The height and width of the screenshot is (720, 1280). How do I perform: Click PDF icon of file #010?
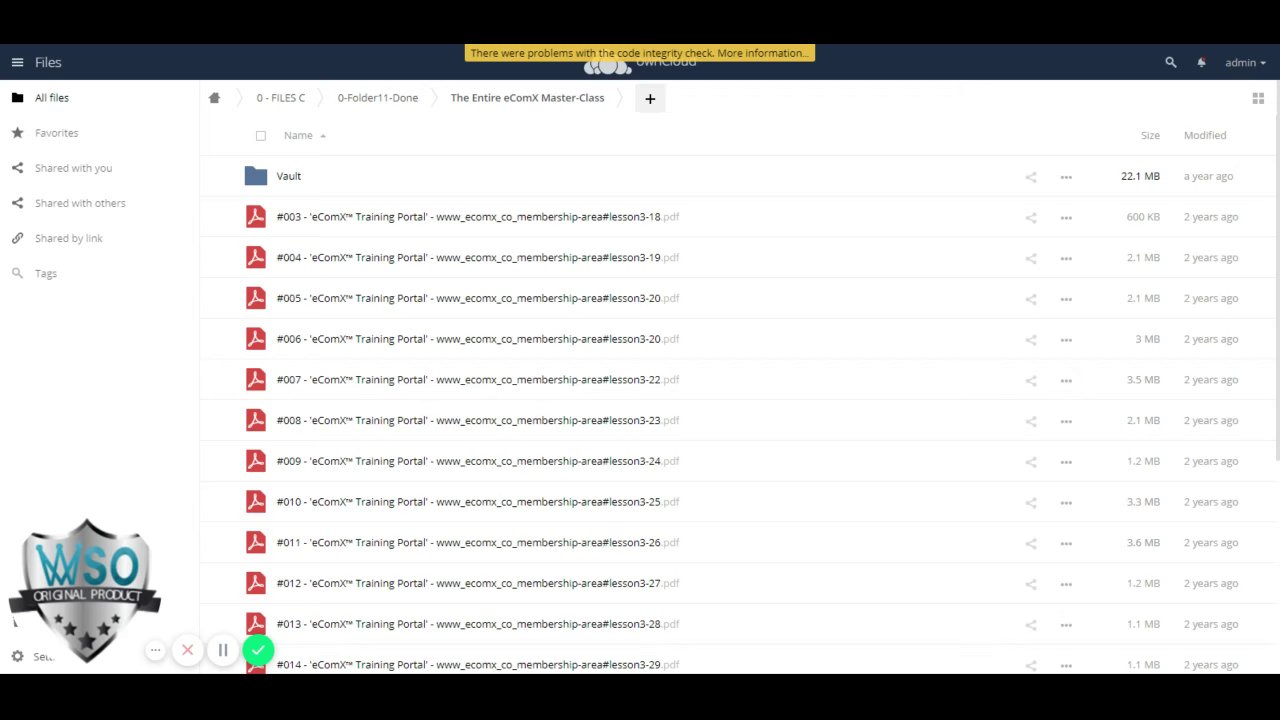pos(256,502)
